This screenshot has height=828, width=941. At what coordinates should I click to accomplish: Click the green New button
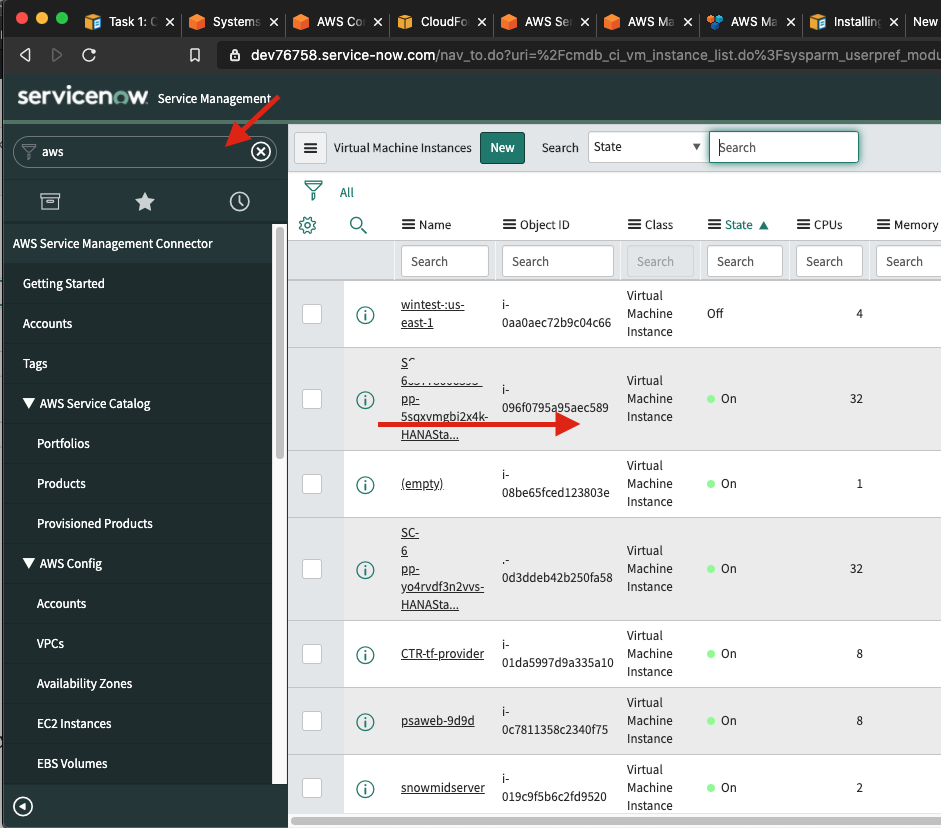coord(502,147)
